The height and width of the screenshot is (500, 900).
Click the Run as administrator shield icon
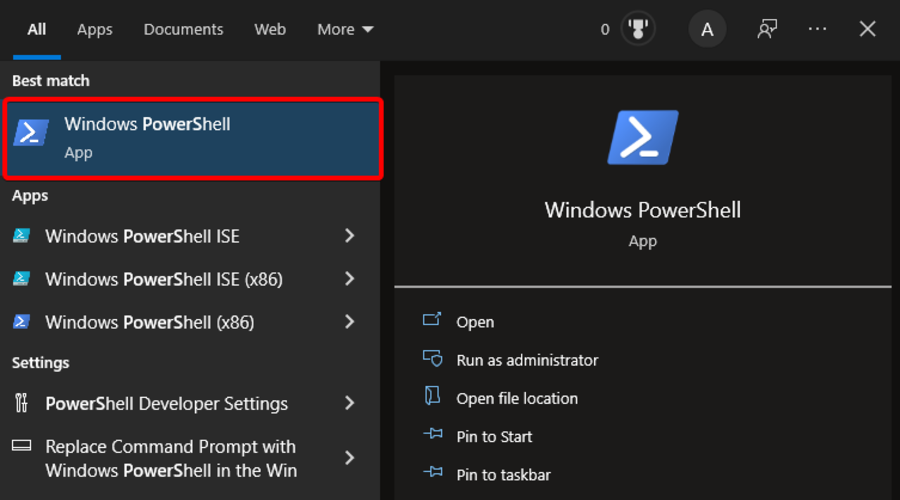coord(432,359)
